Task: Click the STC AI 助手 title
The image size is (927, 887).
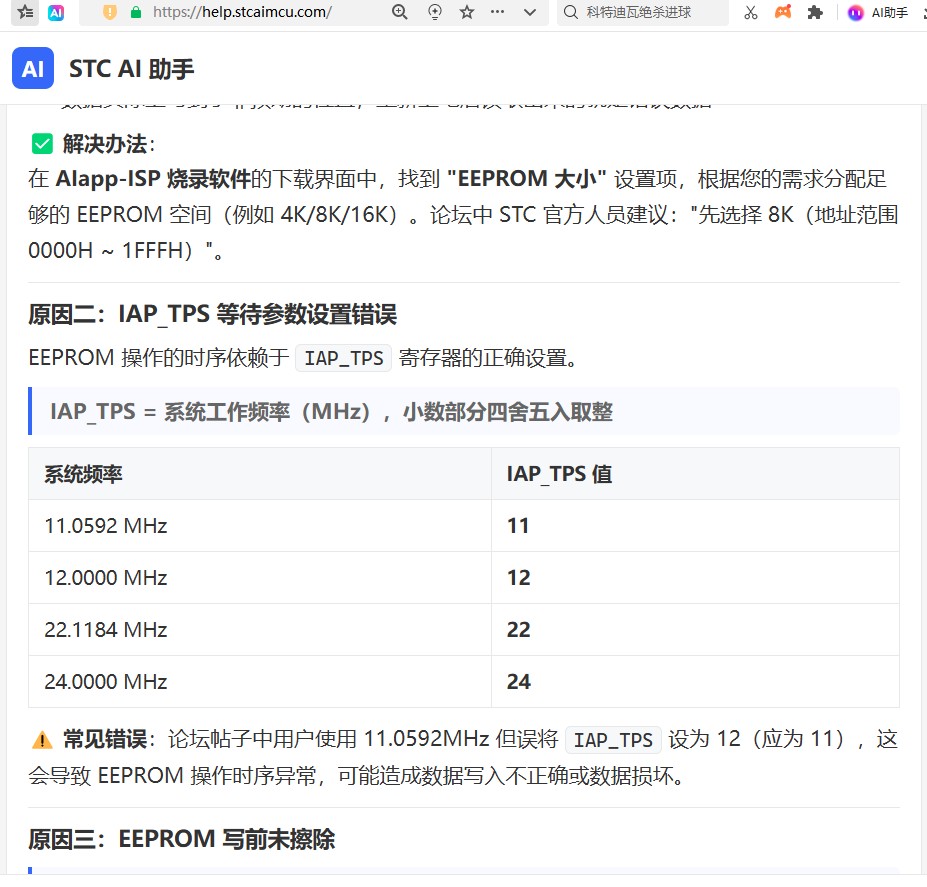Action: 131,69
